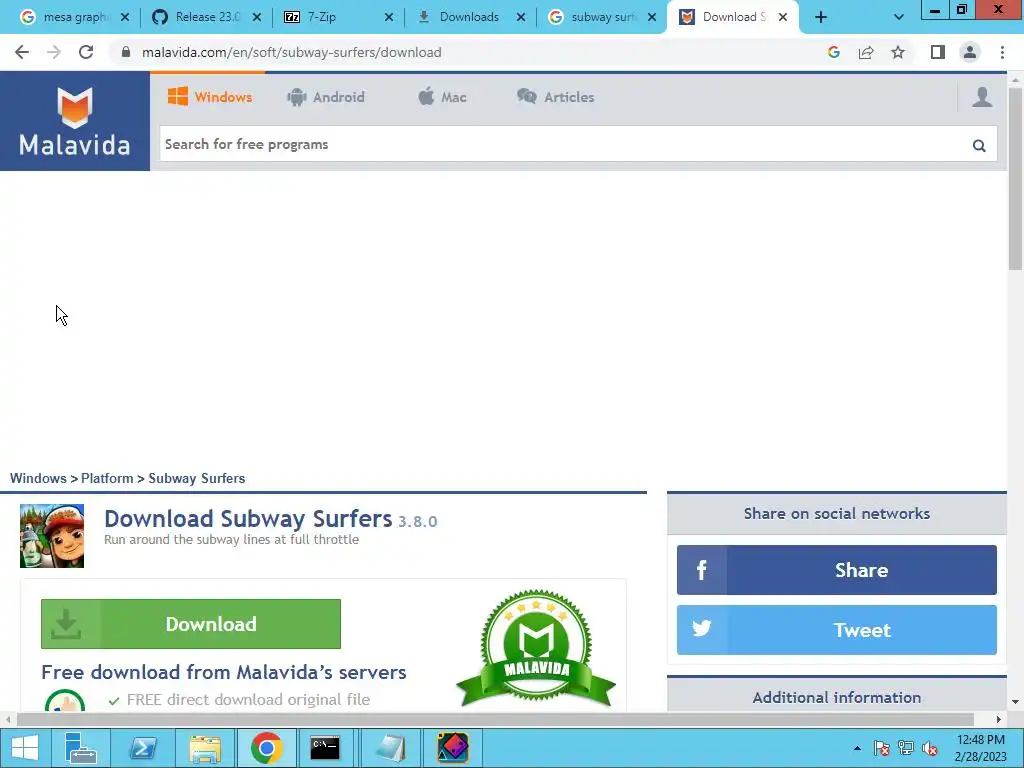Open the Chrome profile avatar
Screen dimensions: 1024x768
970,52
